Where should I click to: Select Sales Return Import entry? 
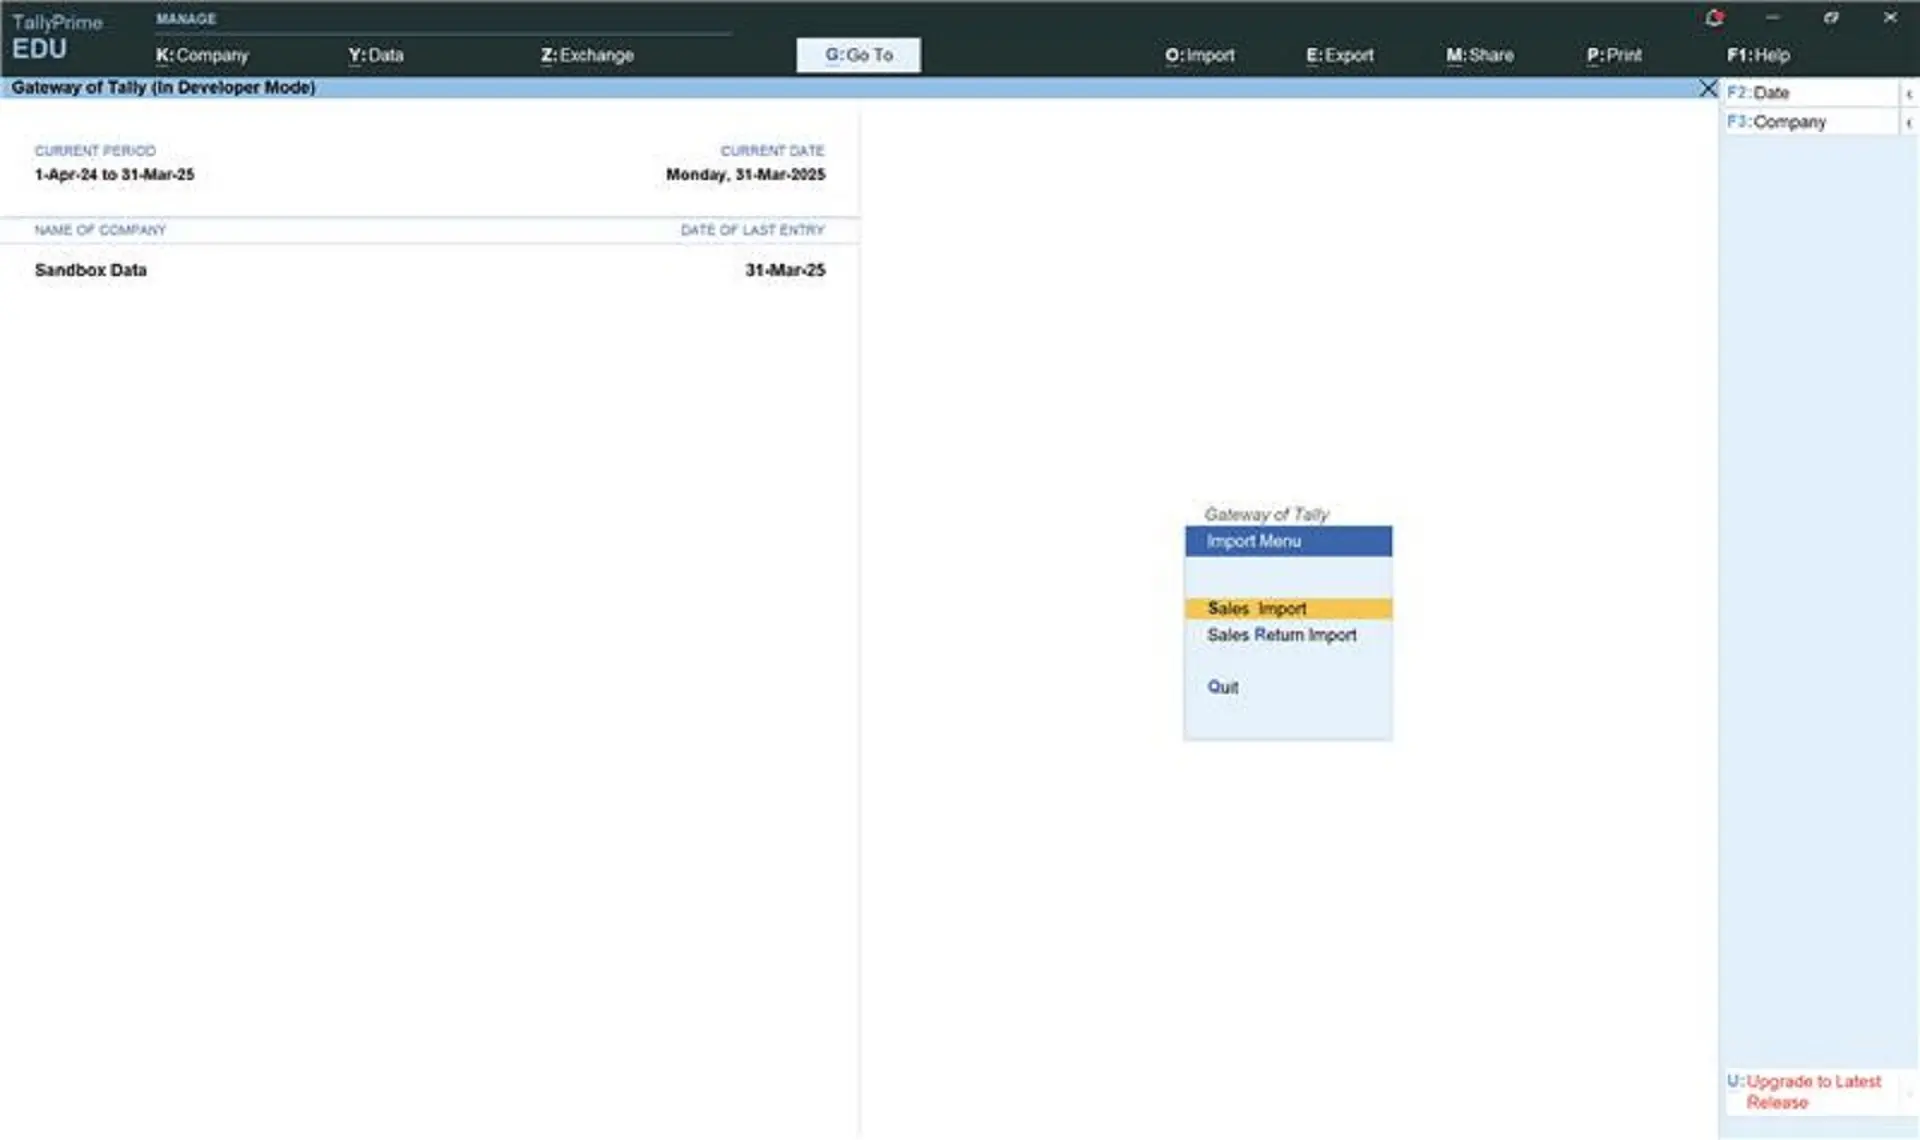(1281, 635)
